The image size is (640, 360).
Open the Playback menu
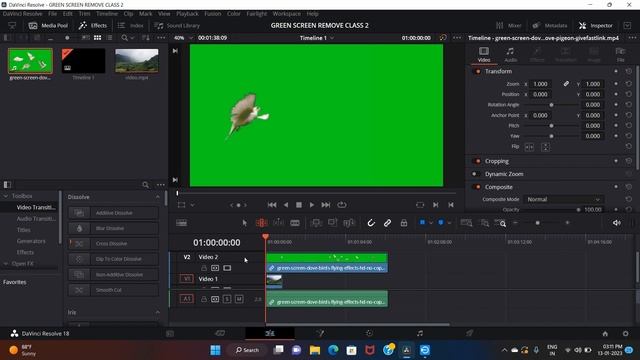coord(187,13)
